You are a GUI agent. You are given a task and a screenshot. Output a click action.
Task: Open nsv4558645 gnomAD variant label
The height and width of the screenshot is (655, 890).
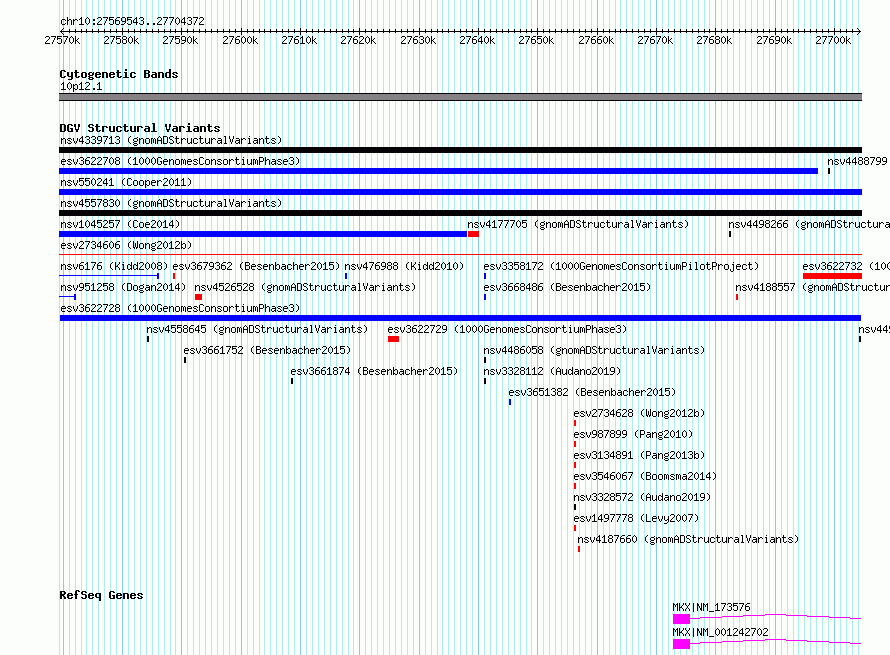(257, 329)
